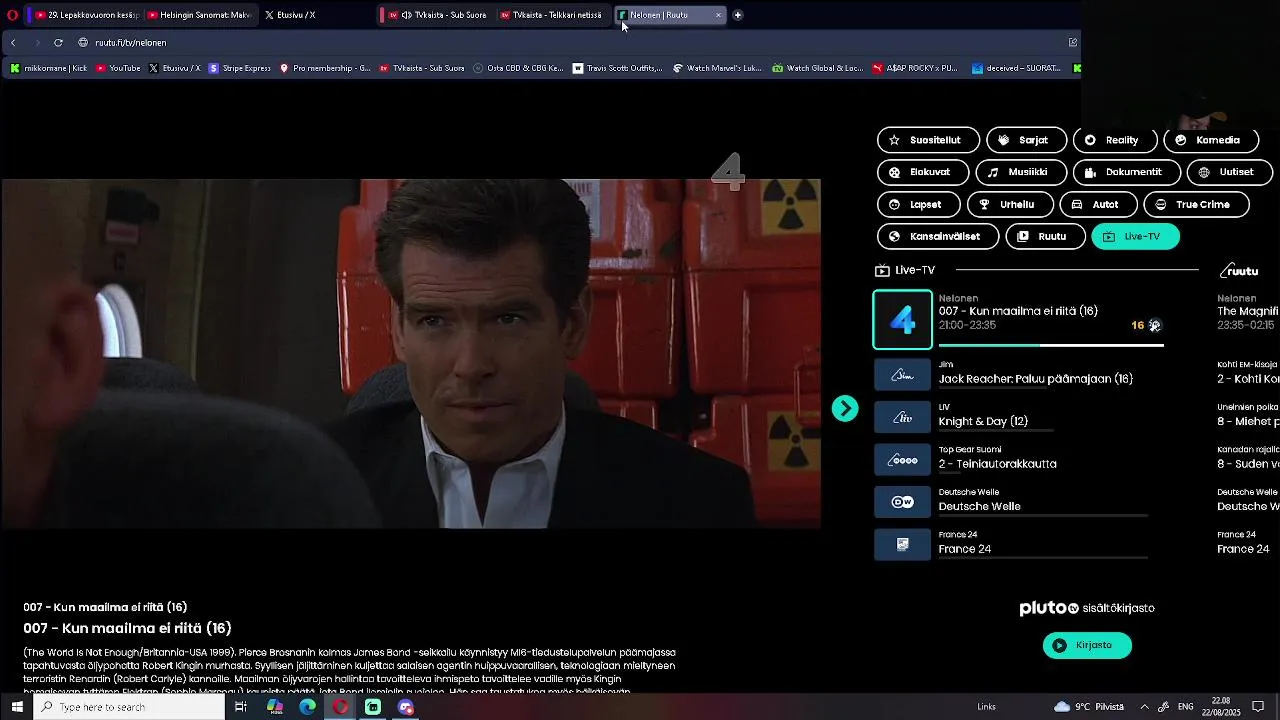1280x720 pixels.
Task: Select the Suositellut category
Action: [x=928, y=140]
